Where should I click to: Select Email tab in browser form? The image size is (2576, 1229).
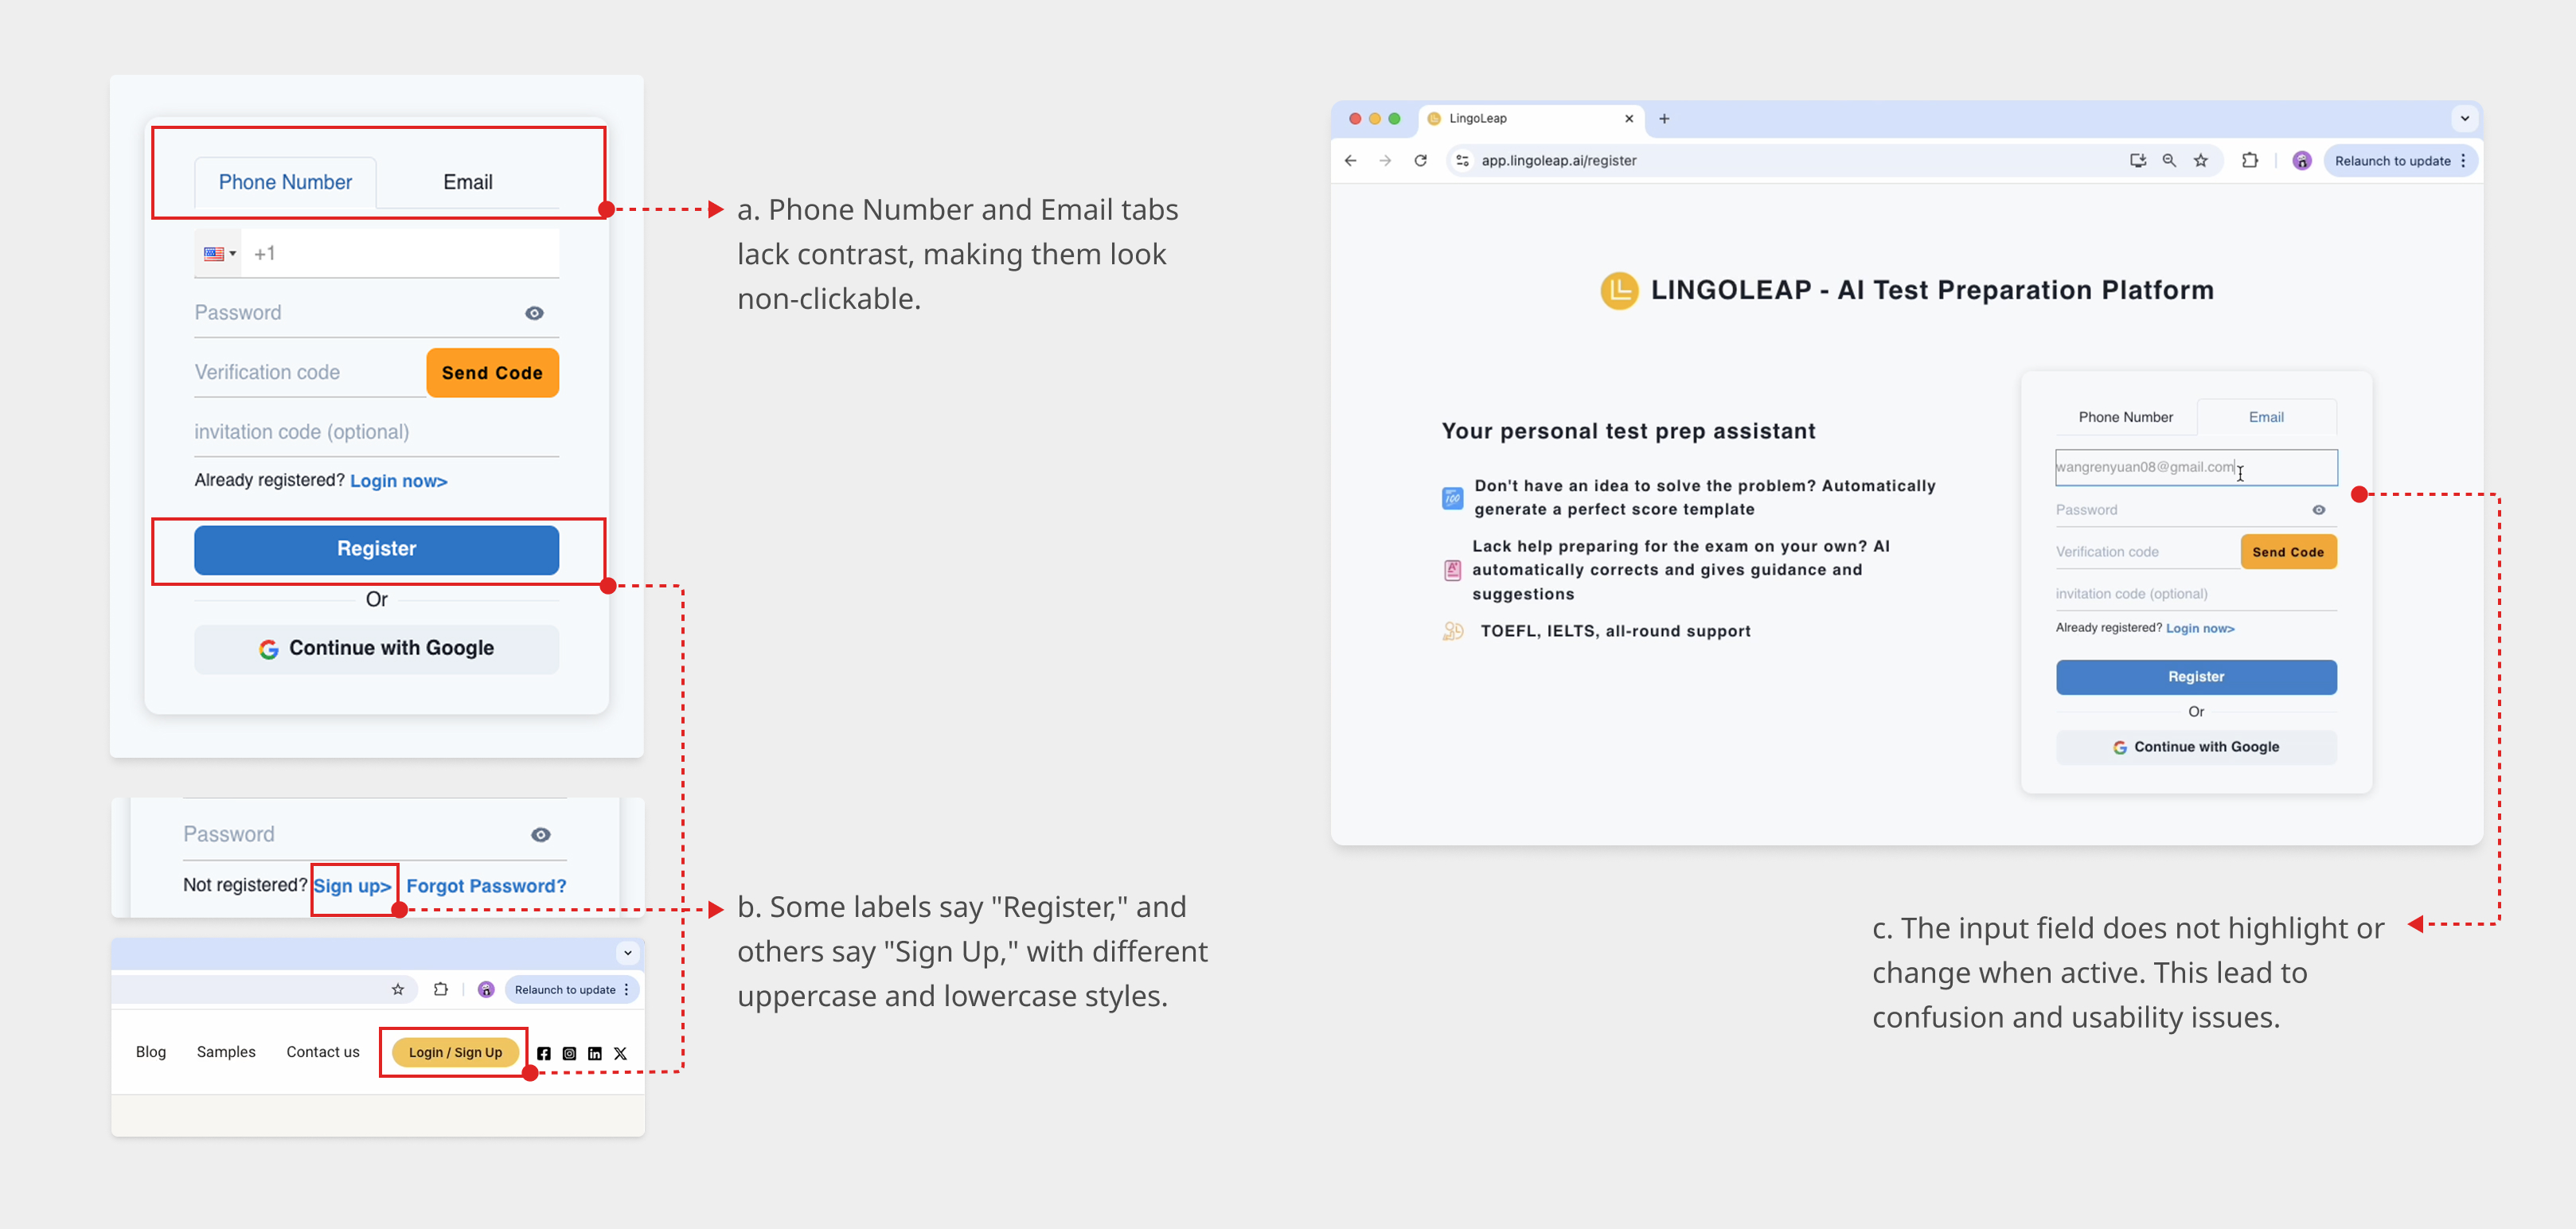2266,417
